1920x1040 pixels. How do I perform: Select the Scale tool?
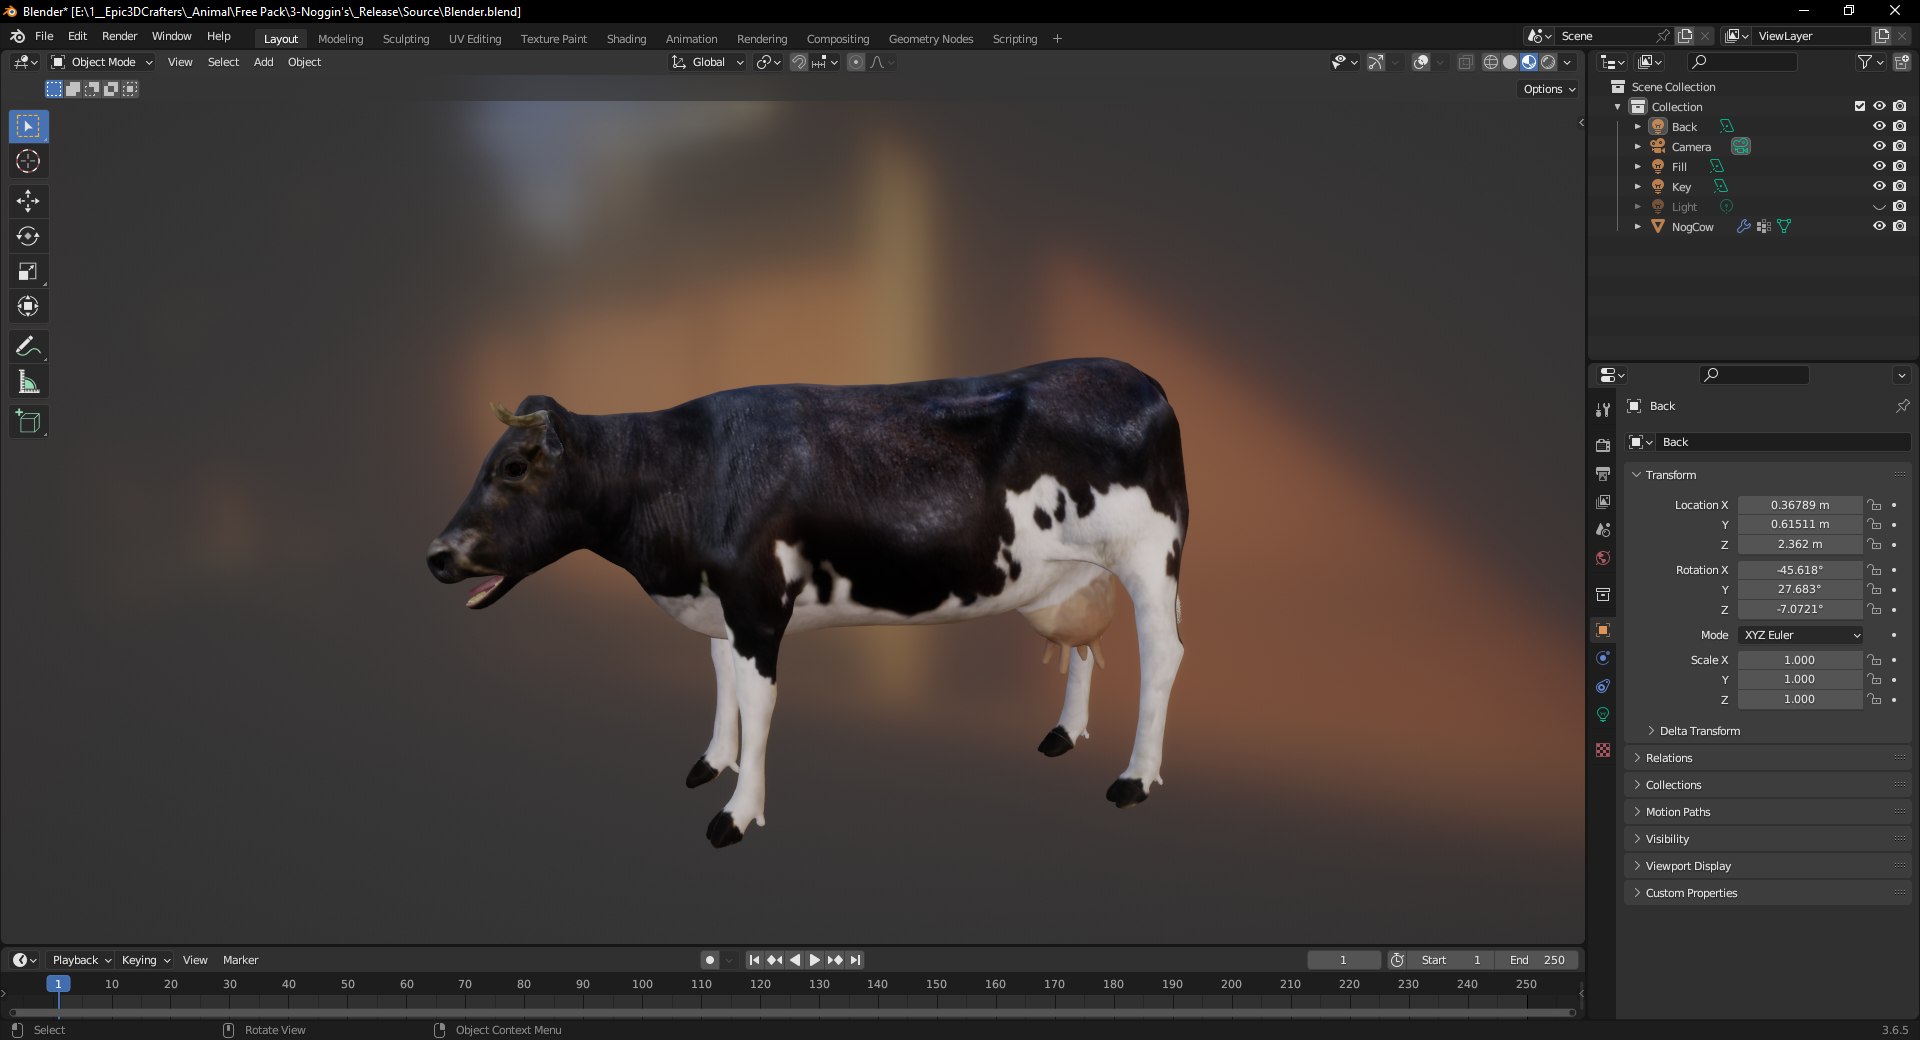[x=28, y=271]
